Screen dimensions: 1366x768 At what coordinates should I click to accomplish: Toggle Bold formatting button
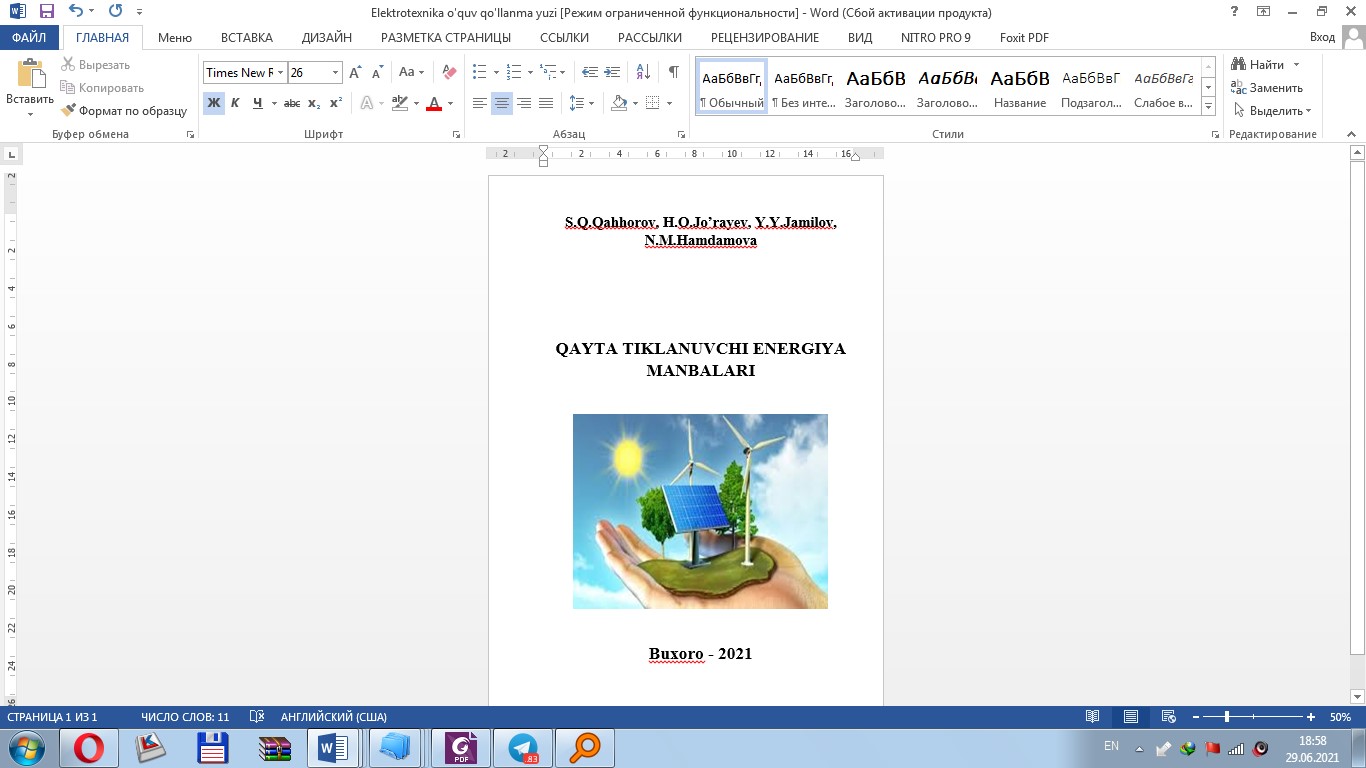tap(213, 103)
